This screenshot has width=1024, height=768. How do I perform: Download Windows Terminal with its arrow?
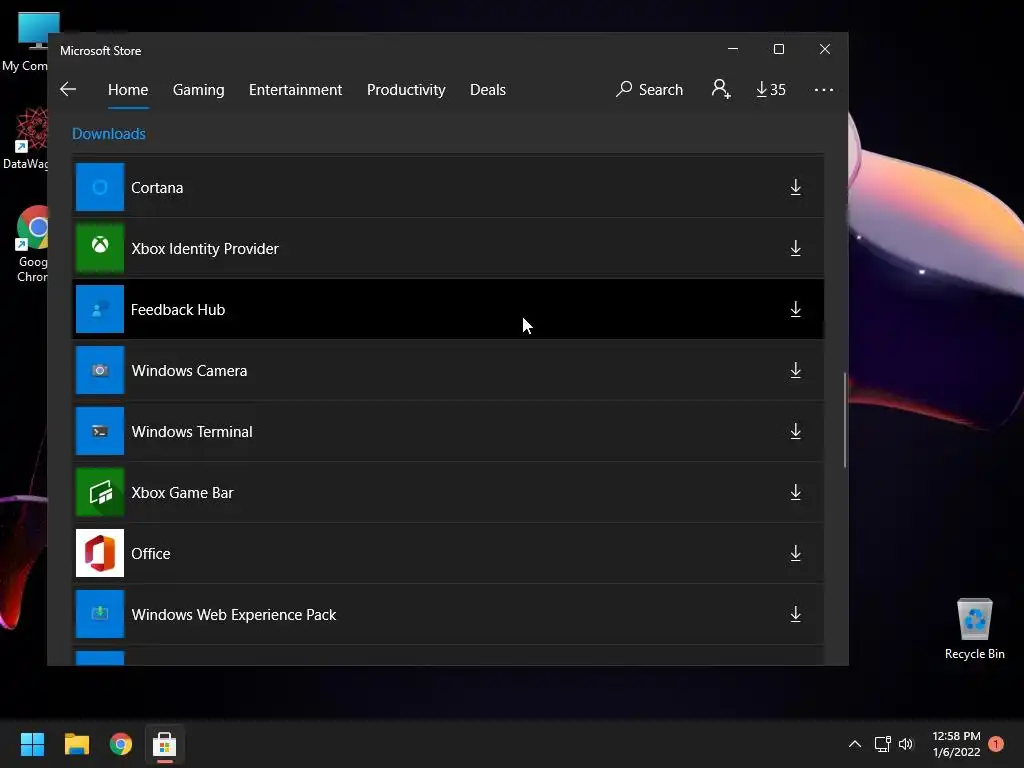coord(795,431)
